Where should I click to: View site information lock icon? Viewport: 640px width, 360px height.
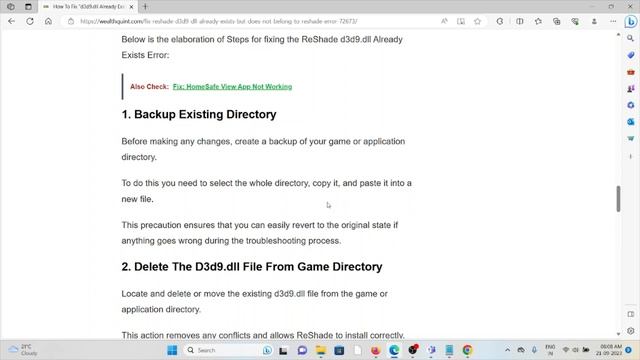coord(71,21)
